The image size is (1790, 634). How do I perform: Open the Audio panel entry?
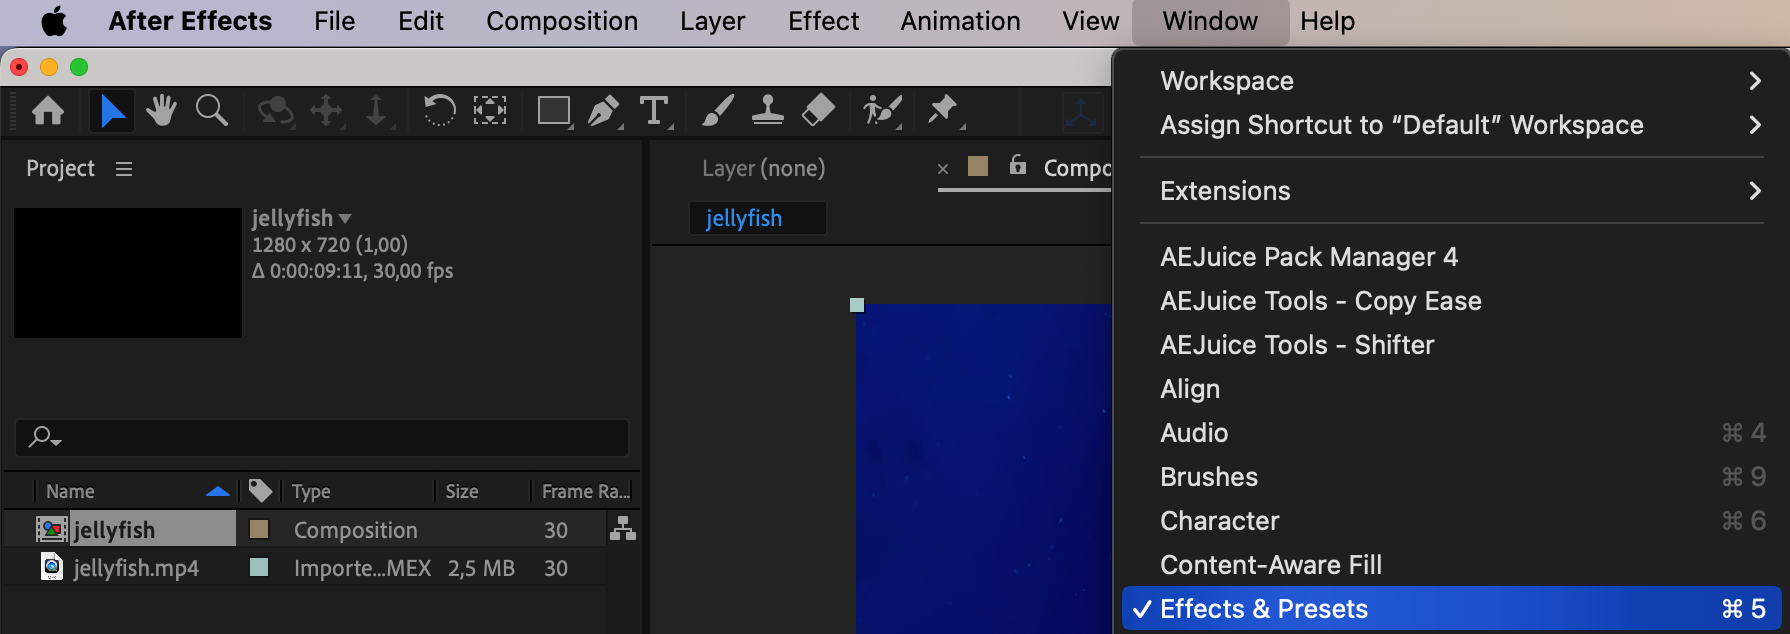[1451, 433]
